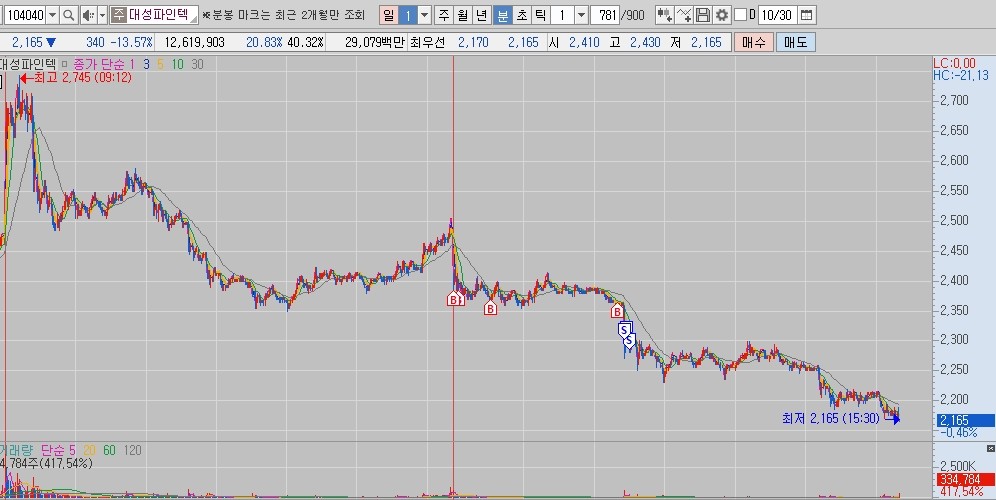Click the speaker sound icon
This screenshot has width=996, height=500.
(87, 15)
